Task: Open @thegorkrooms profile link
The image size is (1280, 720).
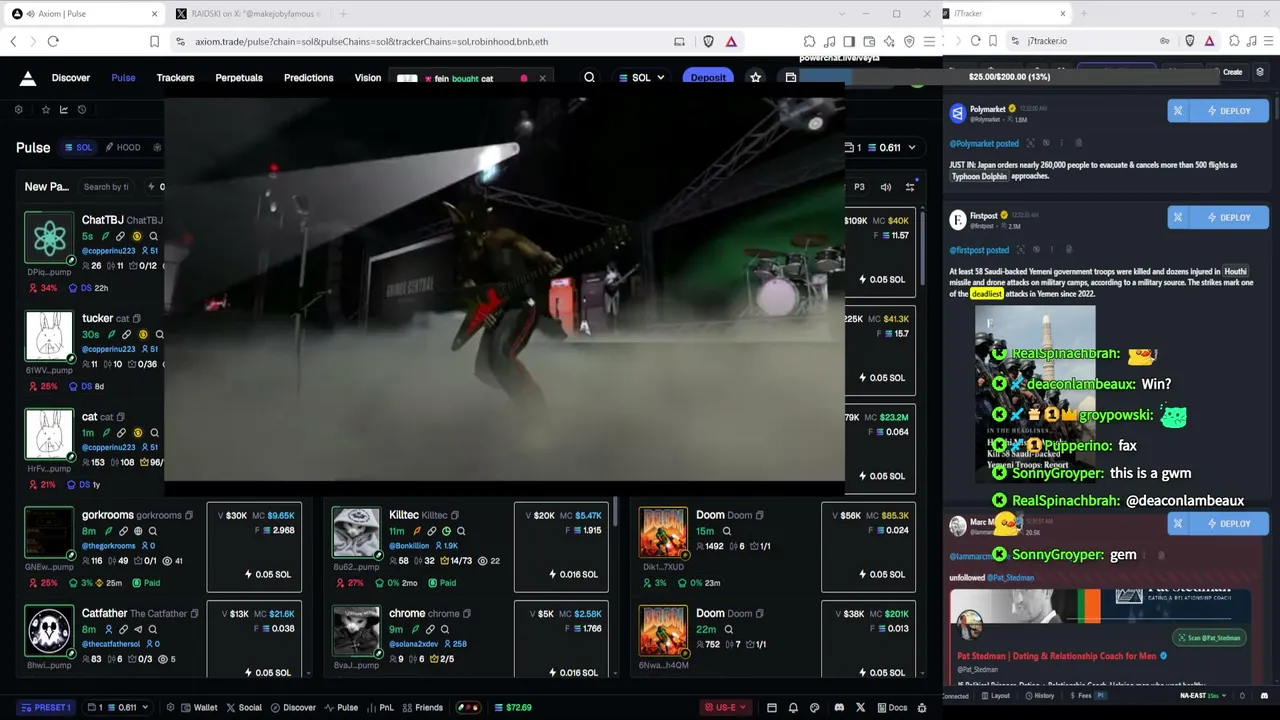Action: click(110, 546)
